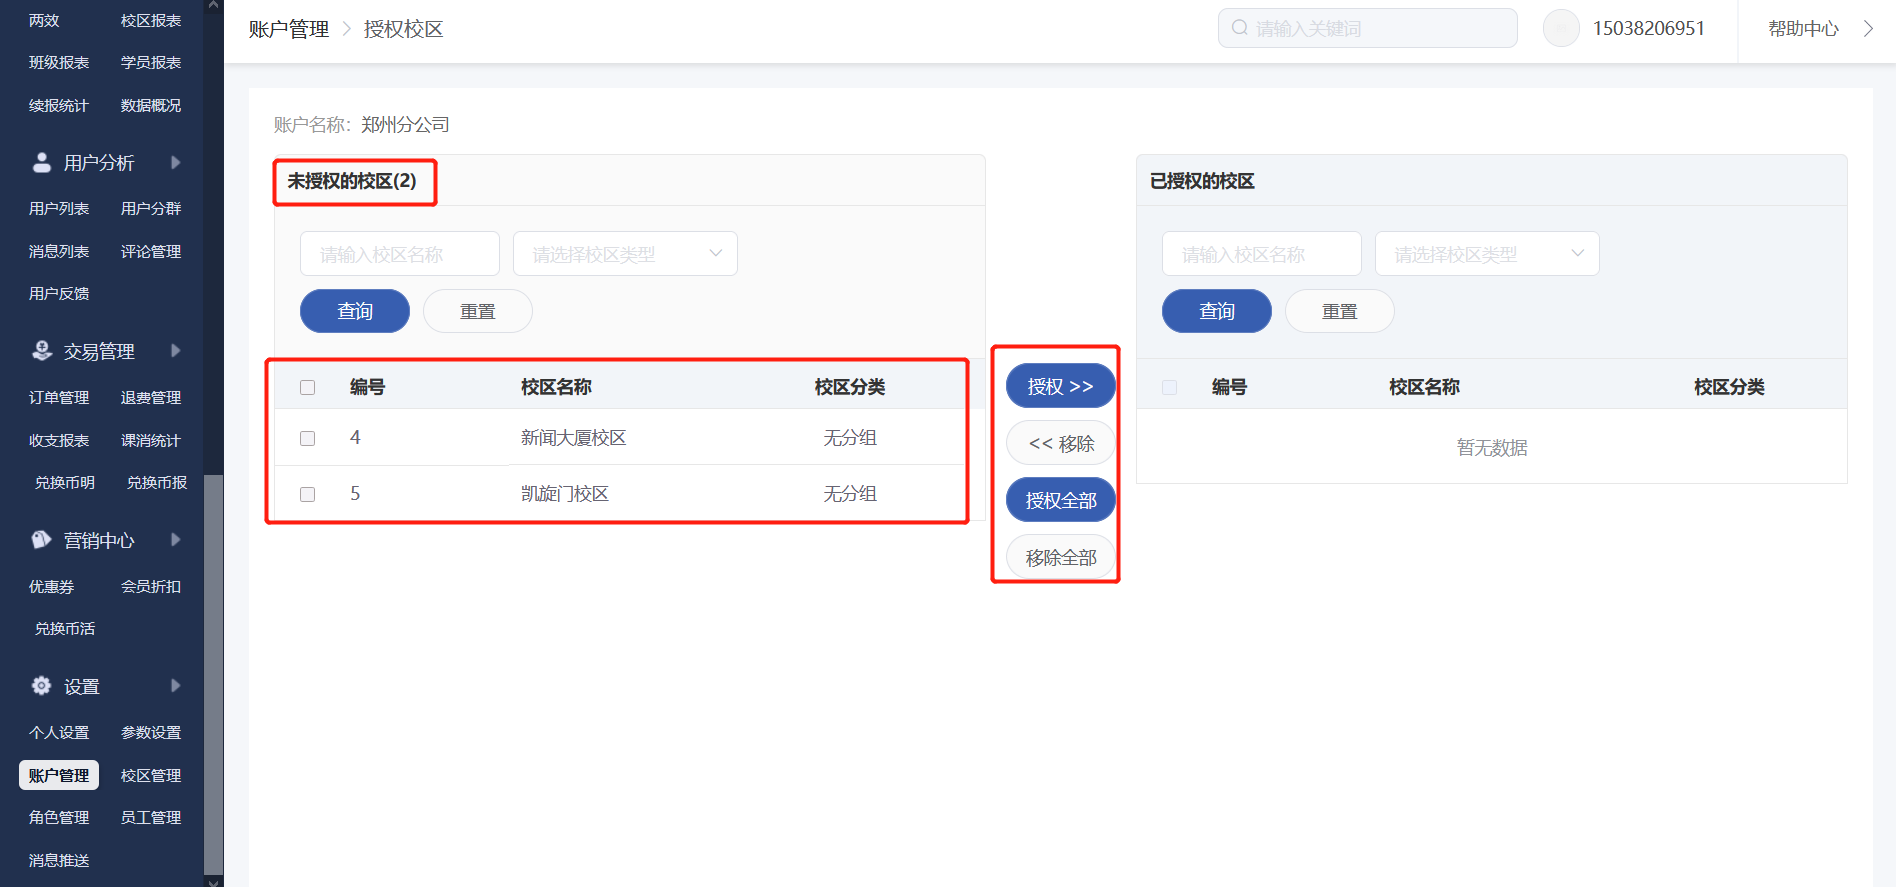Image resolution: width=1896 pixels, height=887 pixels.
Task: Open 退费管理 in sidebar
Action: (151, 397)
